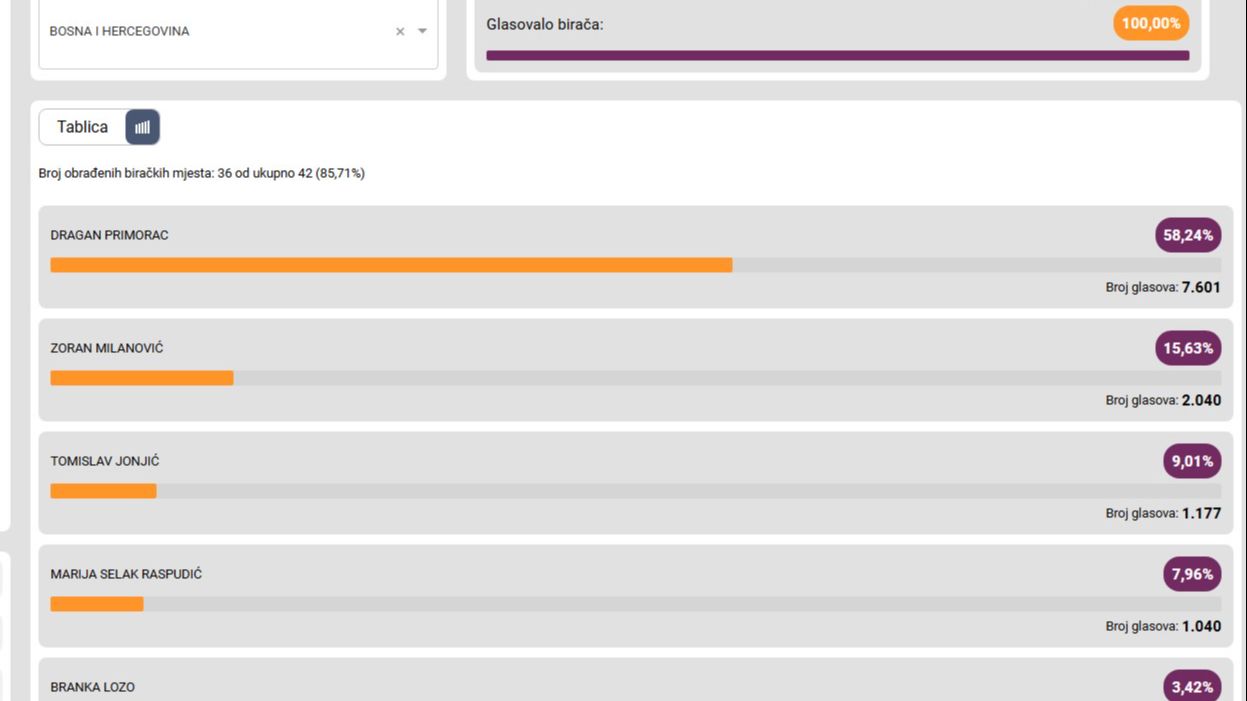
Task: Click Zoran Milanović's orange vote bar
Action: [142, 378]
